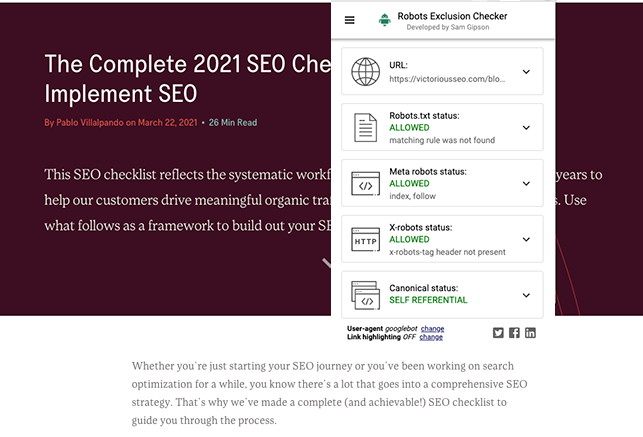Expand the X-robots status chevron

tap(526, 240)
